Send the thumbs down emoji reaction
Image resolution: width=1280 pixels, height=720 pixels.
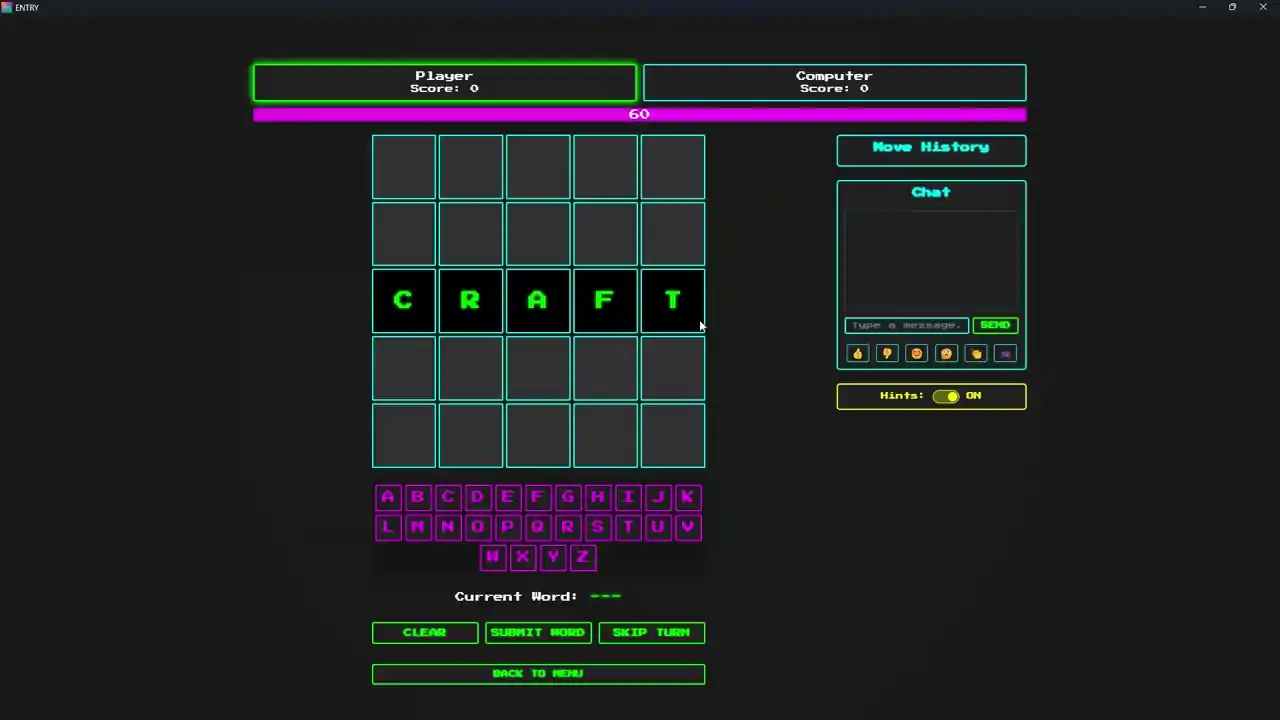point(887,353)
